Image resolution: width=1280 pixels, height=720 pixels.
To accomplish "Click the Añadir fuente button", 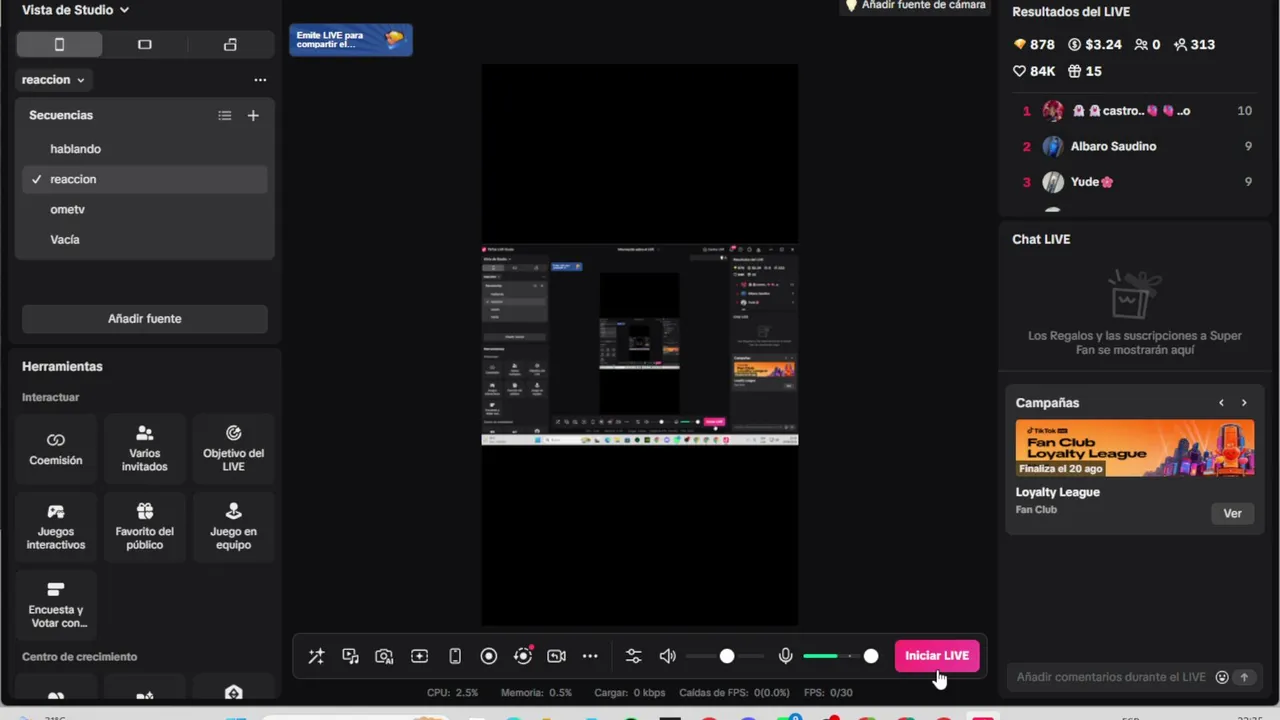I will pyautogui.click(x=145, y=319).
